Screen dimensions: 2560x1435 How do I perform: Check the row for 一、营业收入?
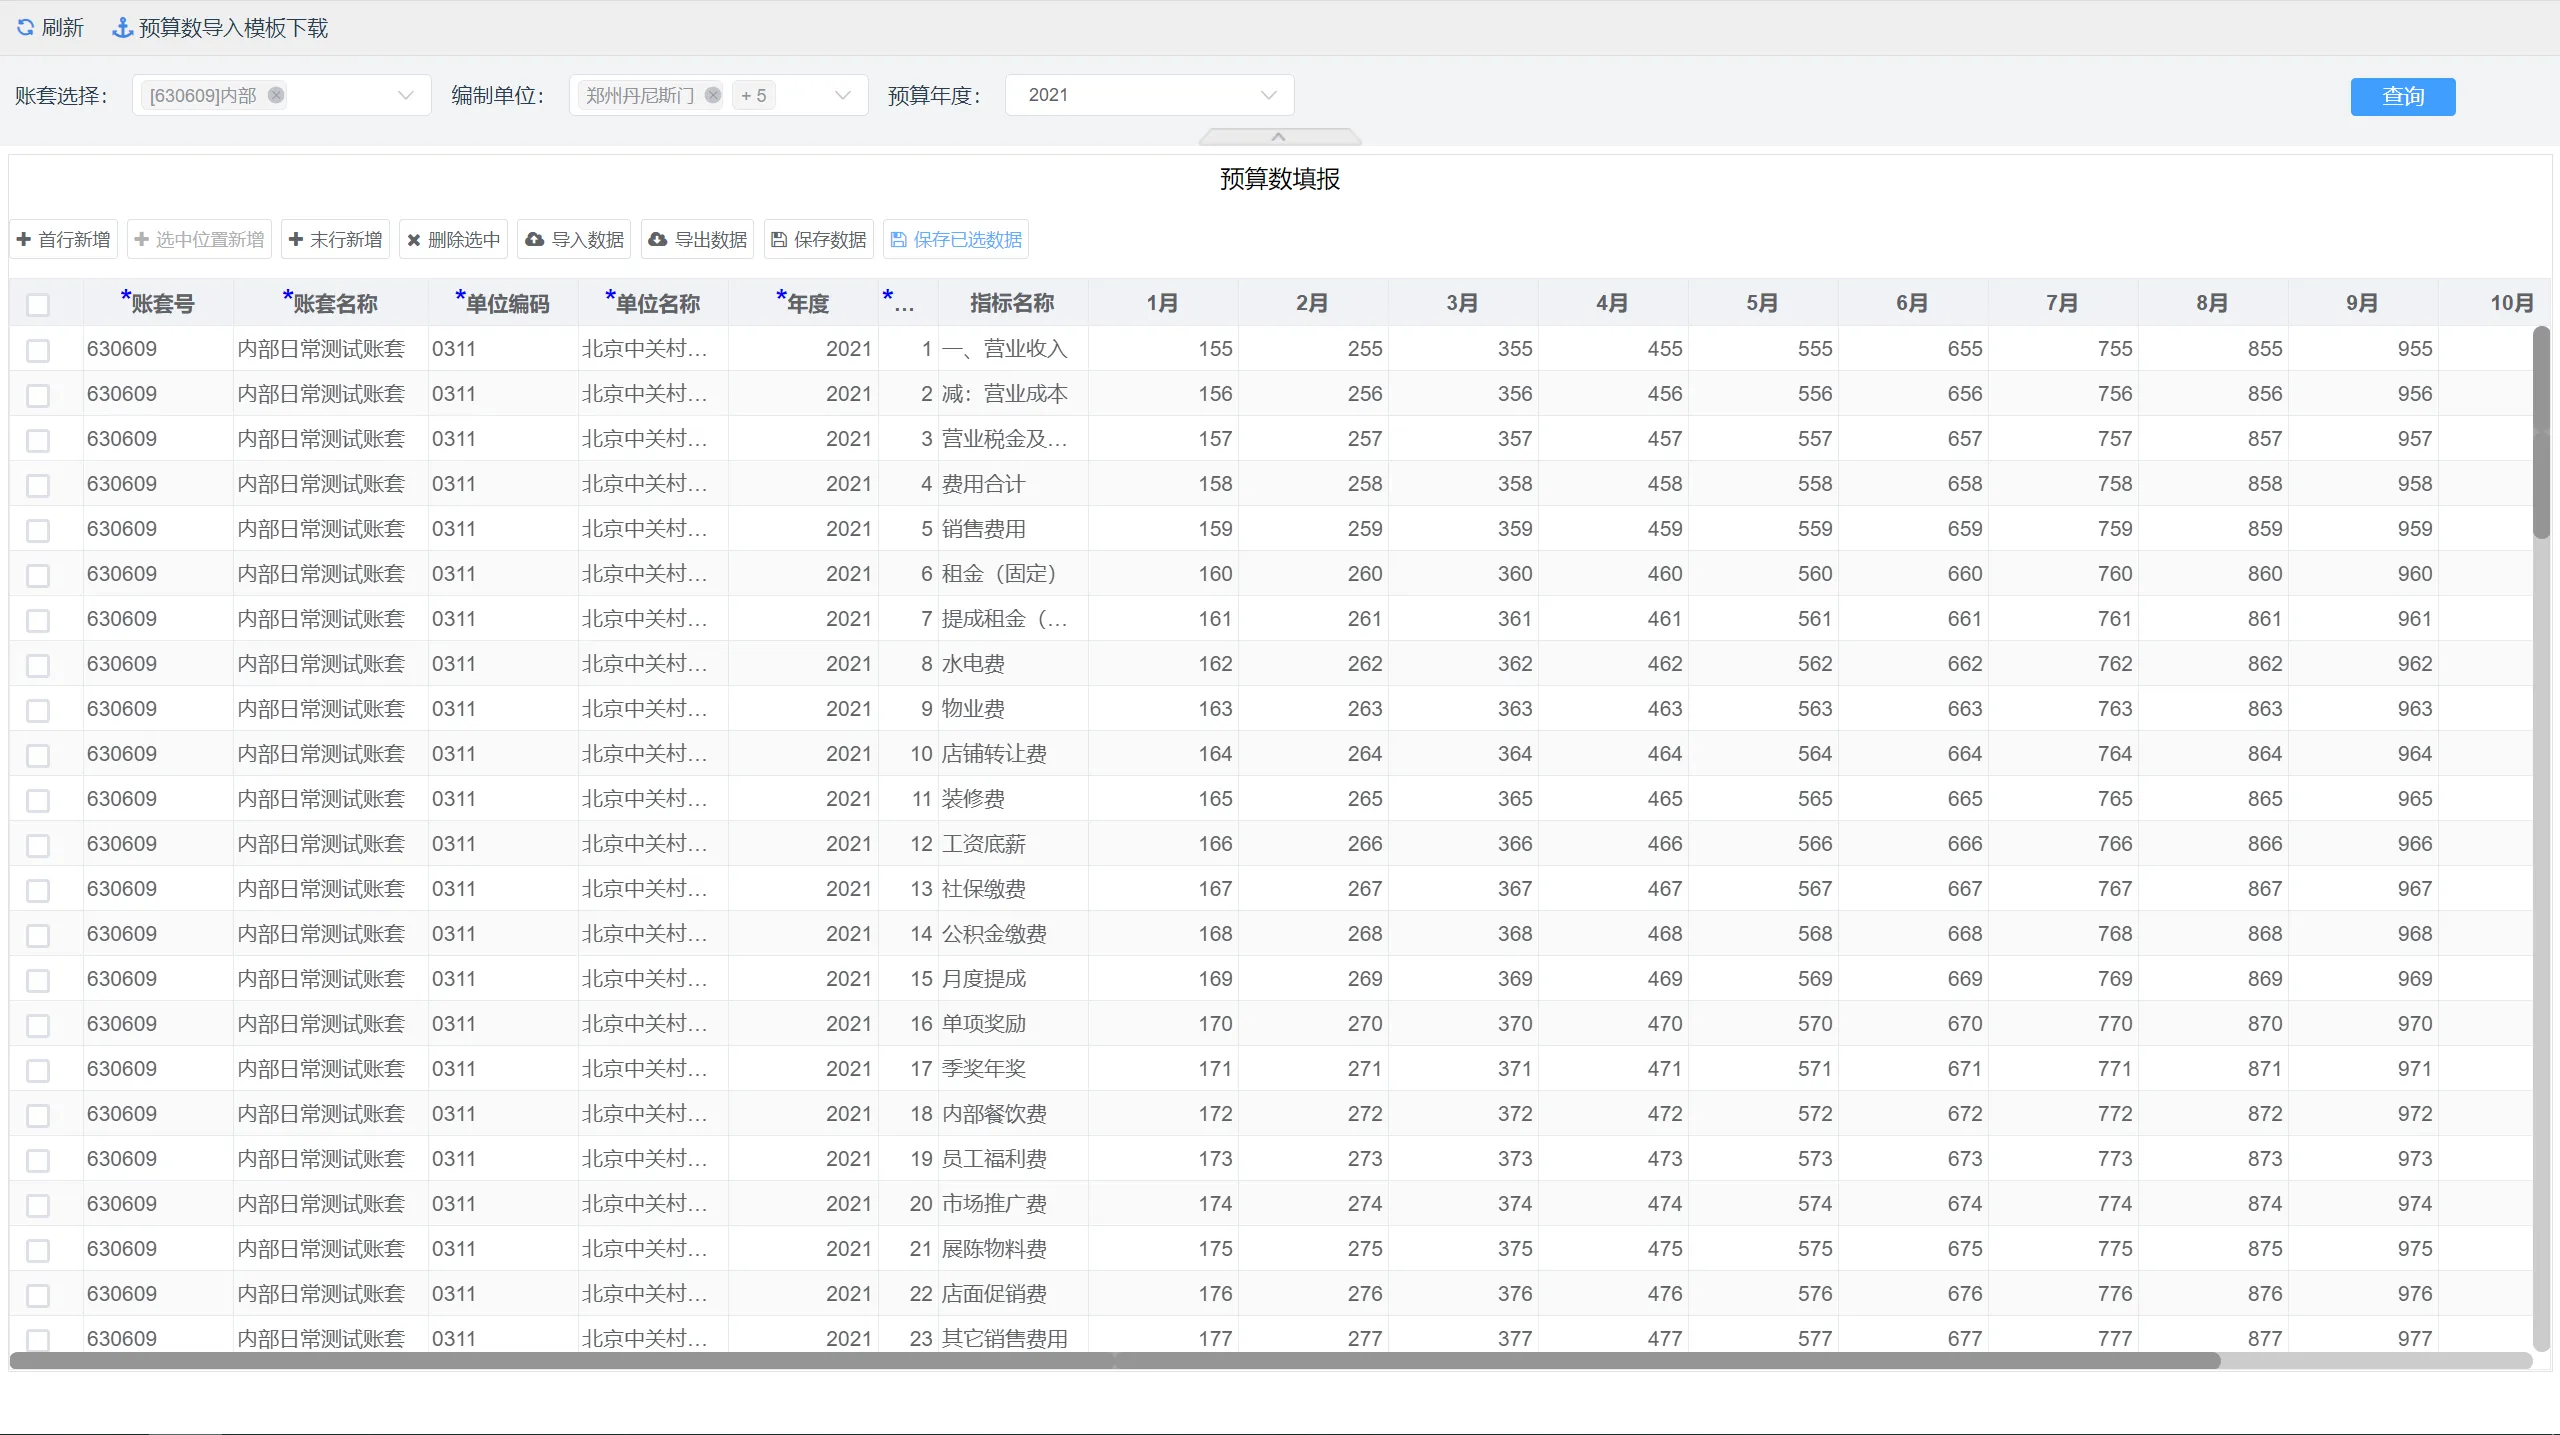tap(38, 350)
